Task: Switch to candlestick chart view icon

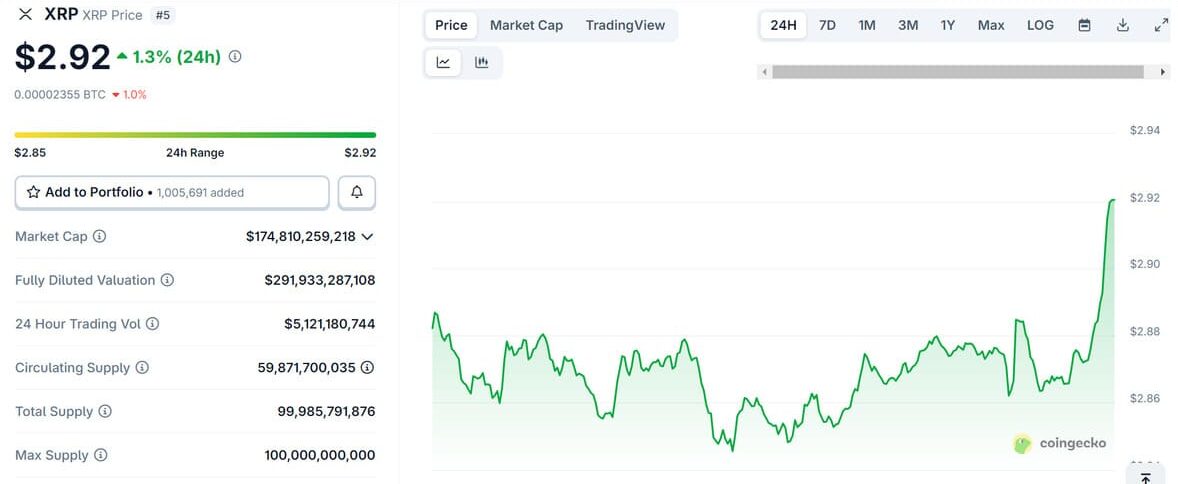Action: click(x=482, y=63)
